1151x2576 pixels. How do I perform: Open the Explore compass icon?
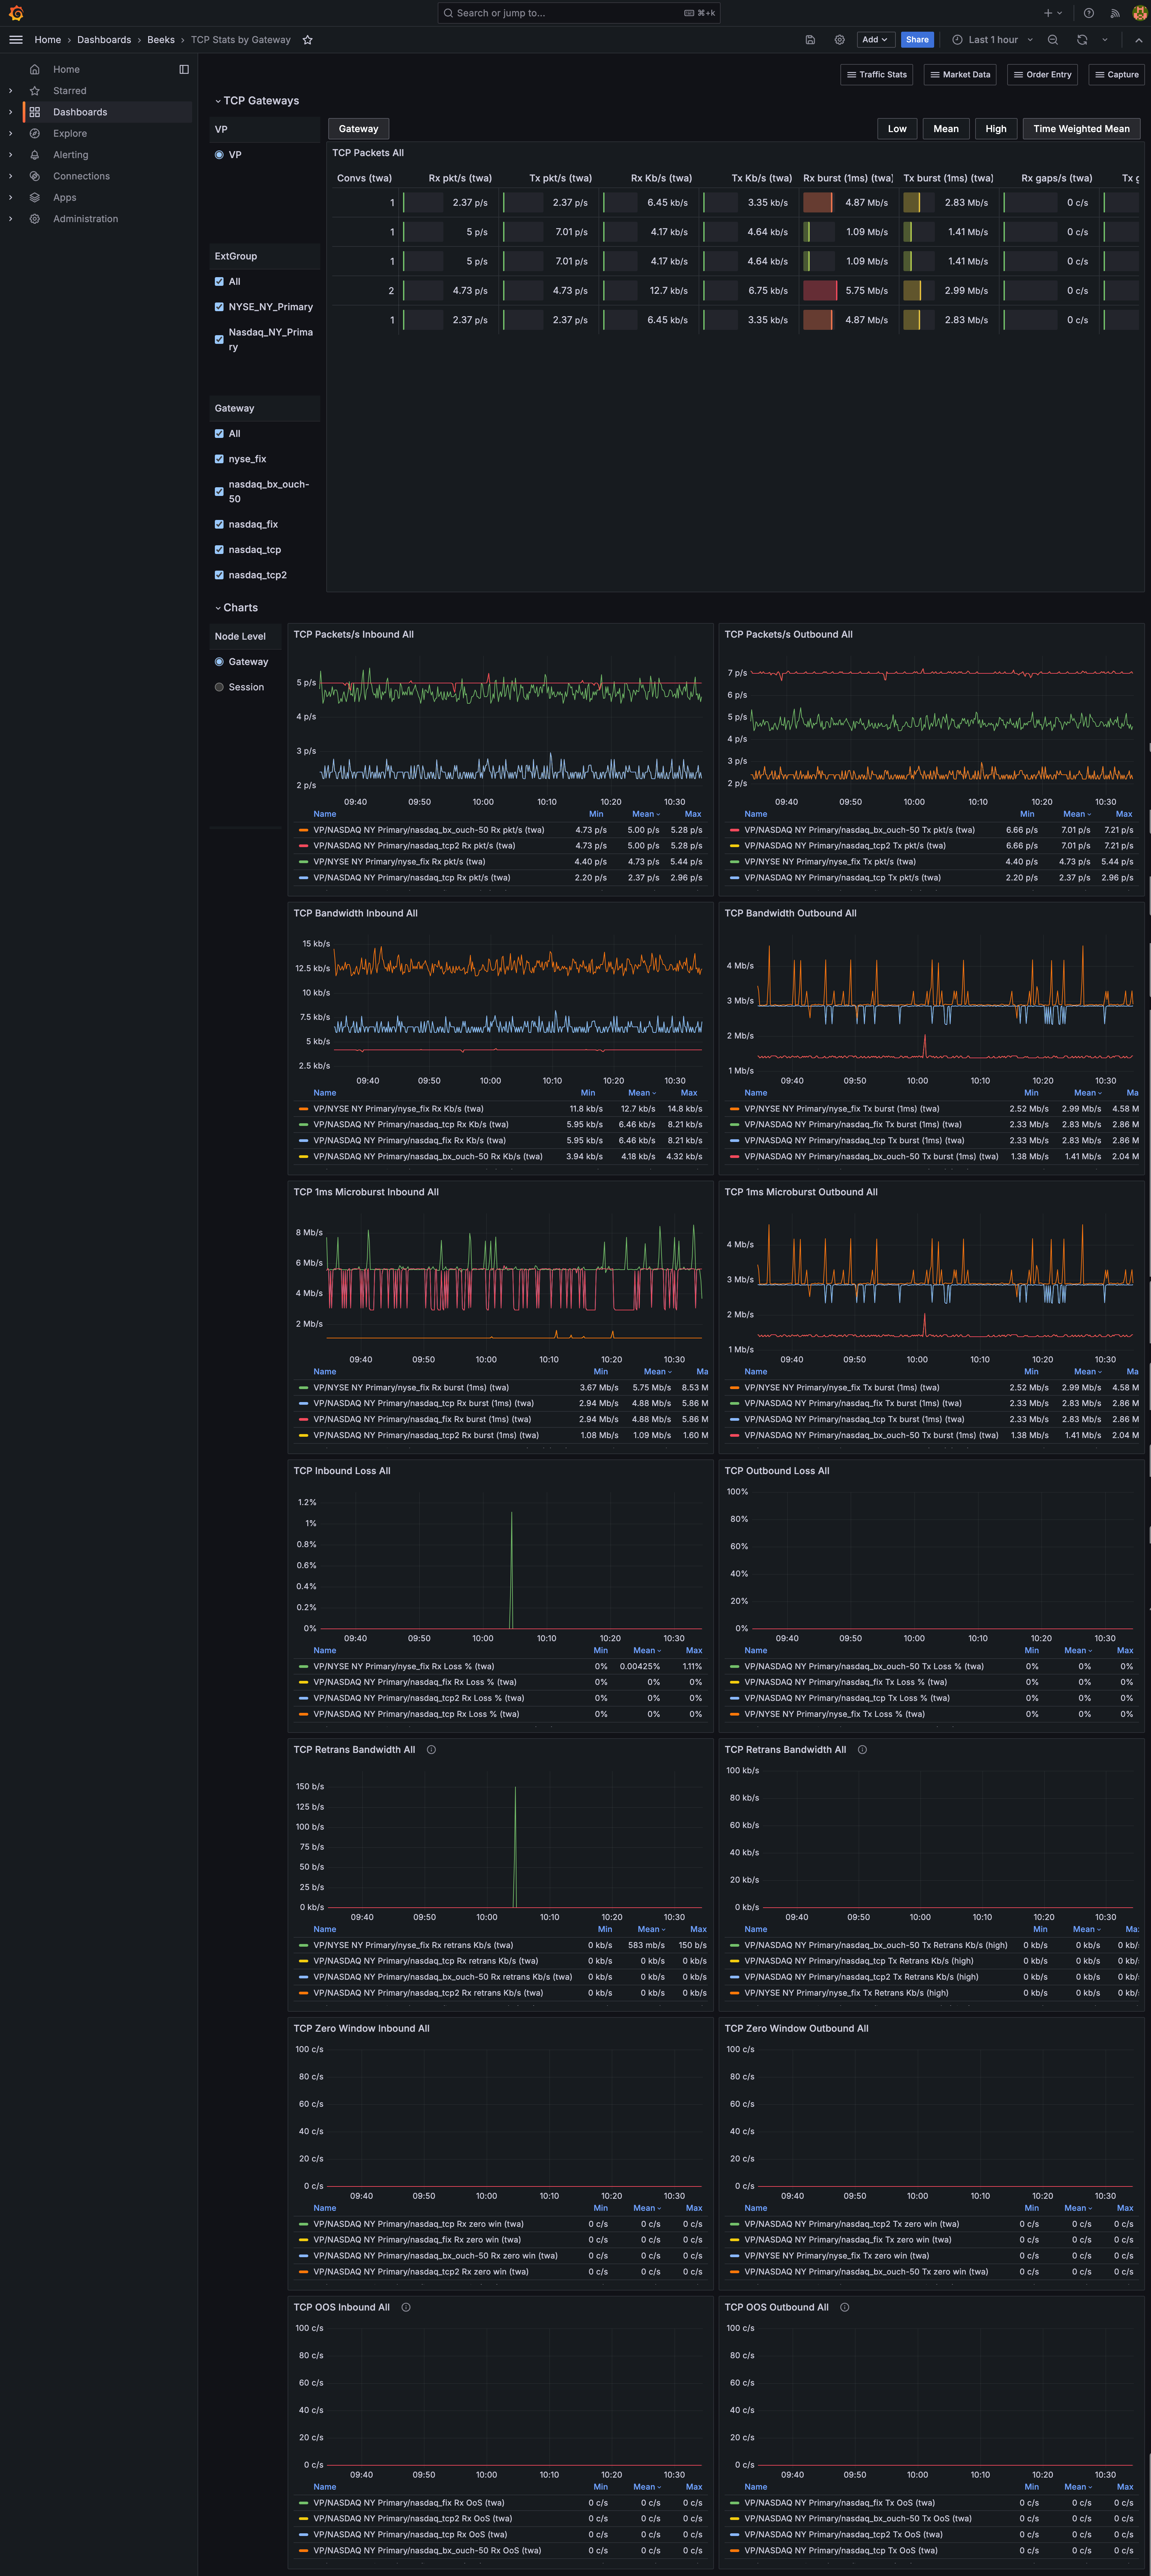pyautogui.click(x=35, y=133)
